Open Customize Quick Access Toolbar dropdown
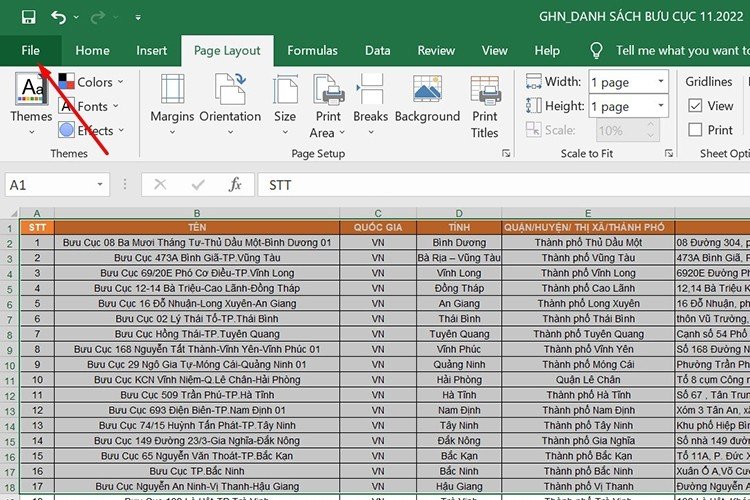Screen dimensions: 750x500 tap(138, 18)
